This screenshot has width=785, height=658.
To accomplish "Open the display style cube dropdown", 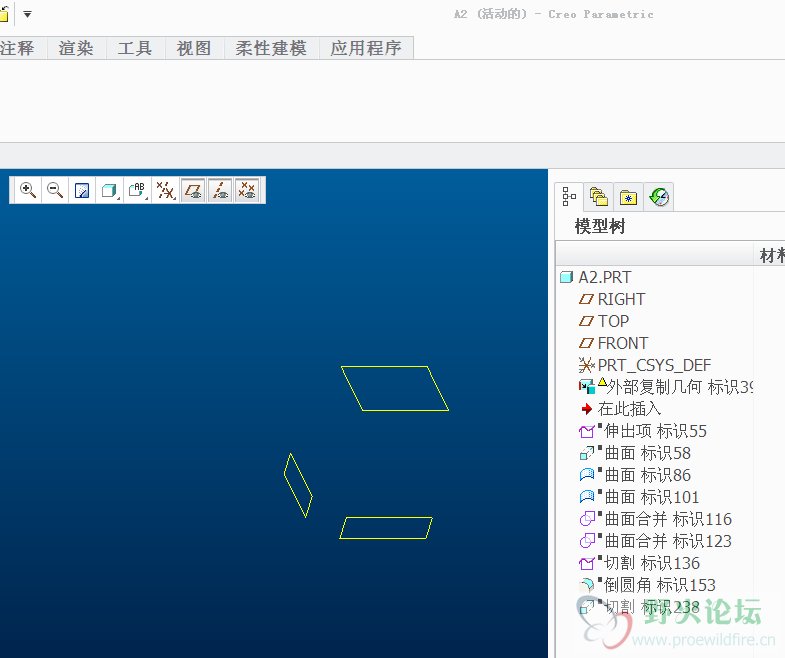I will coord(110,190).
